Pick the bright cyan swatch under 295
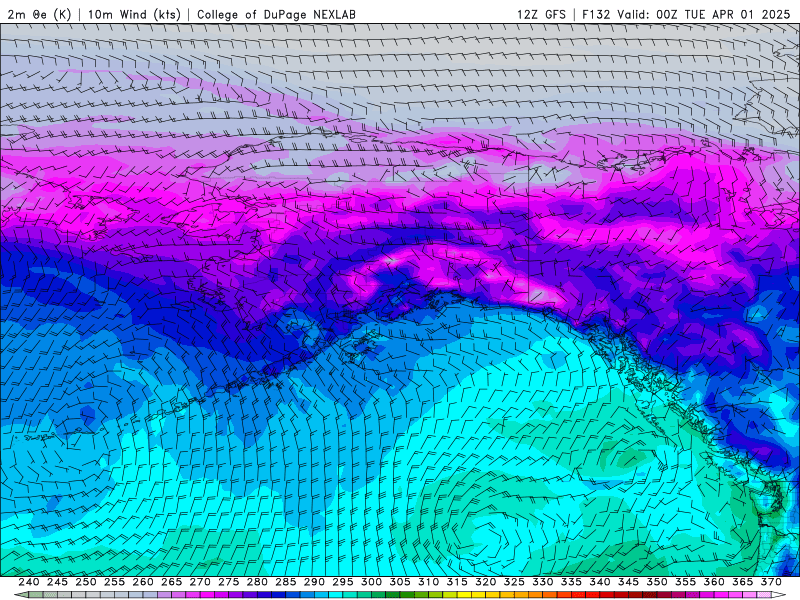Screen dimensions: 800x600 click(x=336, y=595)
